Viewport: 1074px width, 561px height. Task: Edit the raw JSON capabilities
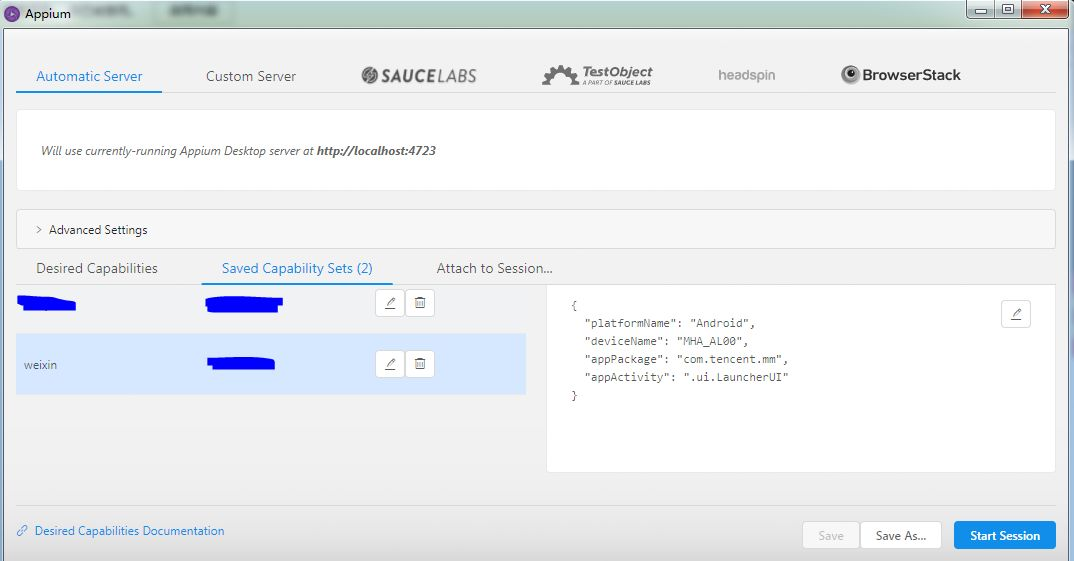[x=1016, y=314]
